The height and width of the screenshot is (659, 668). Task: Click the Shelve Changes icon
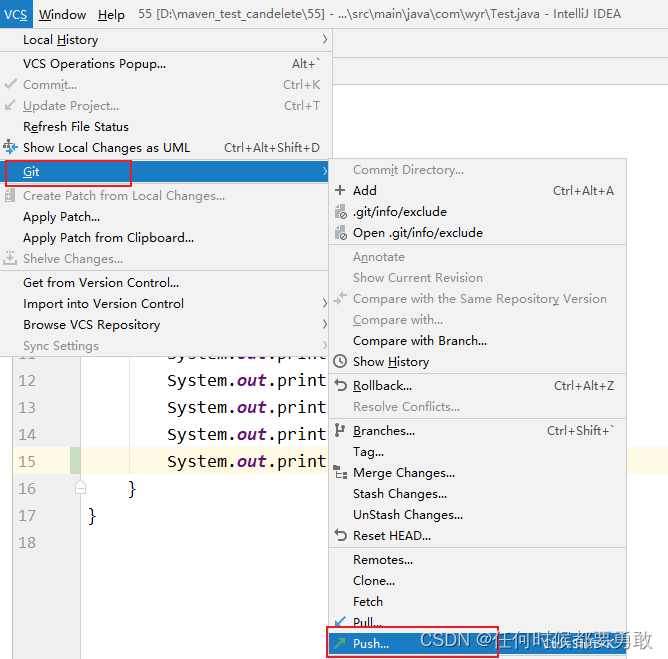[x=10, y=258]
